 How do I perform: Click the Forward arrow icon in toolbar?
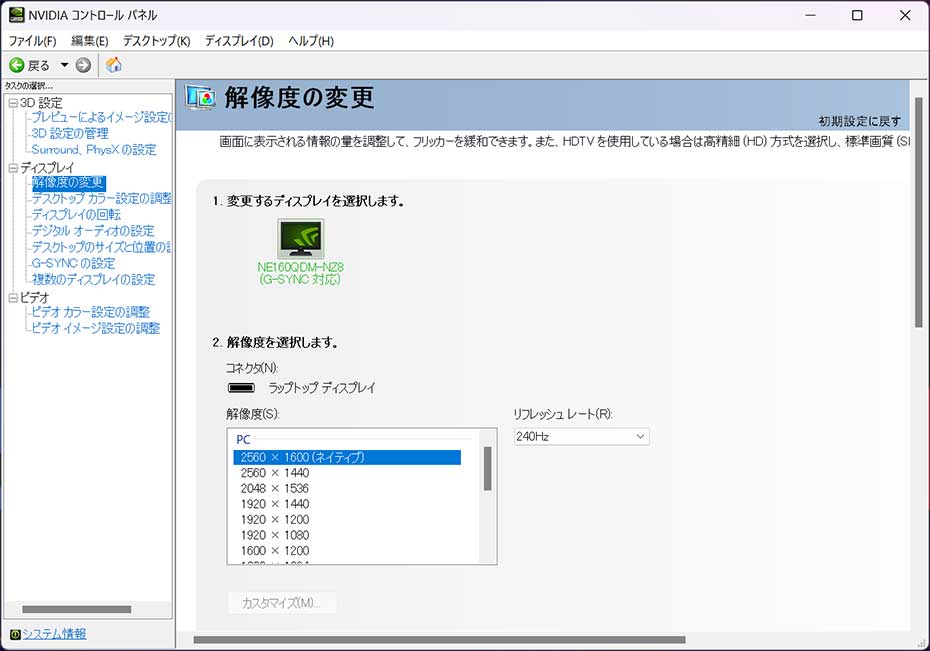[x=83, y=65]
